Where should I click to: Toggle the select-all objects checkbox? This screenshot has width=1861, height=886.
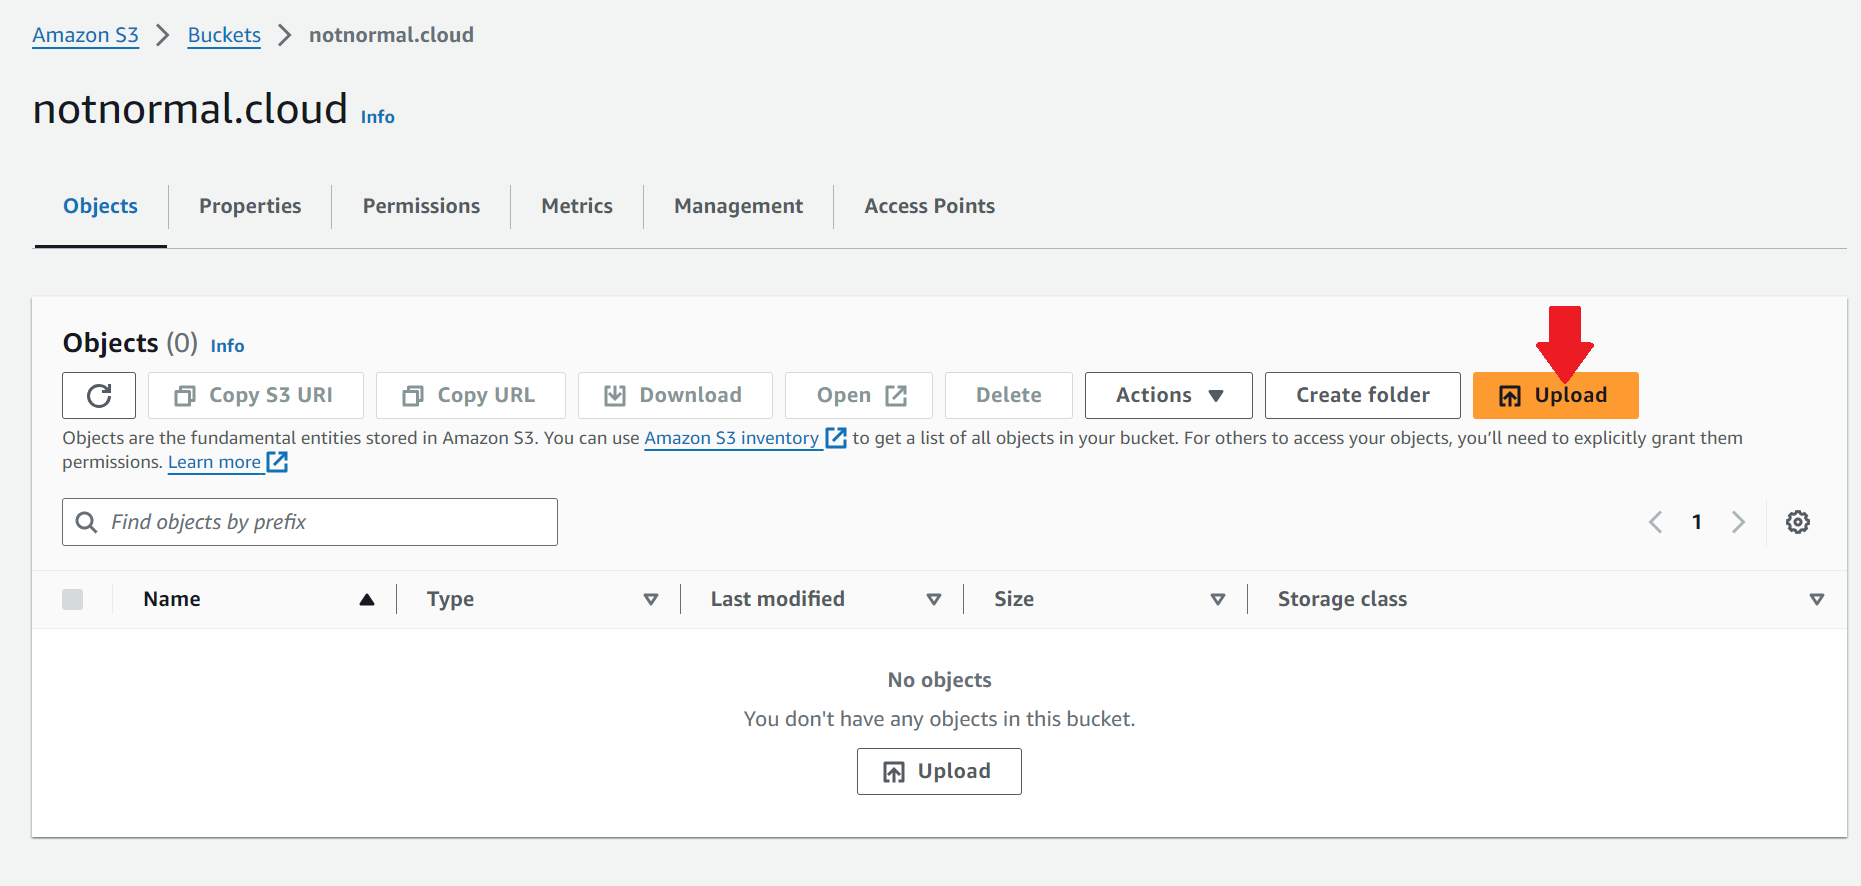tap(73, 599)
